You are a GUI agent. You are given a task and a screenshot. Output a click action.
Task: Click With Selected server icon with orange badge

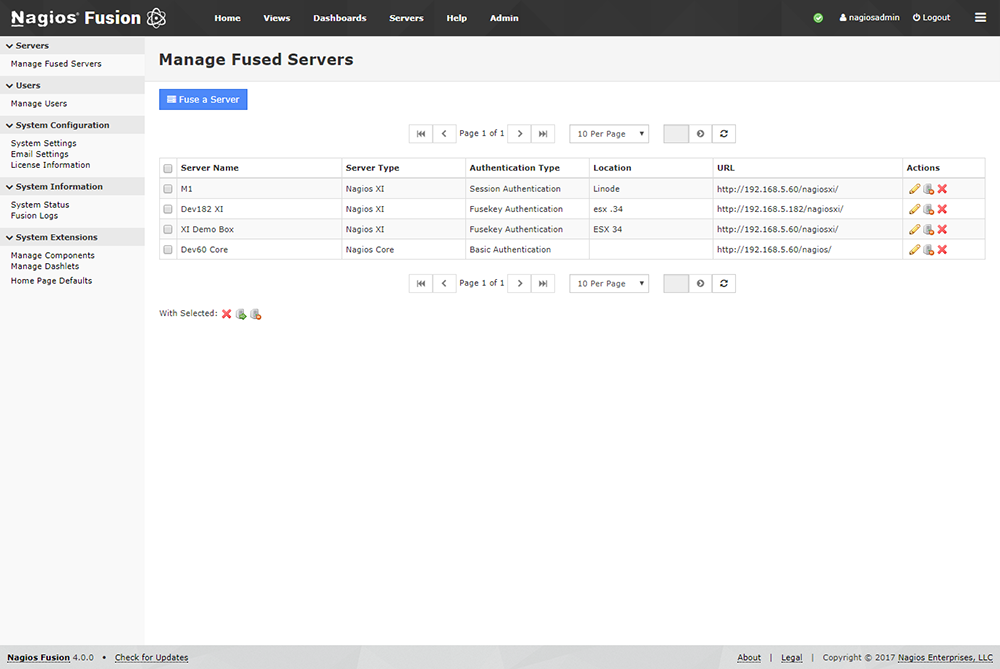256,314
